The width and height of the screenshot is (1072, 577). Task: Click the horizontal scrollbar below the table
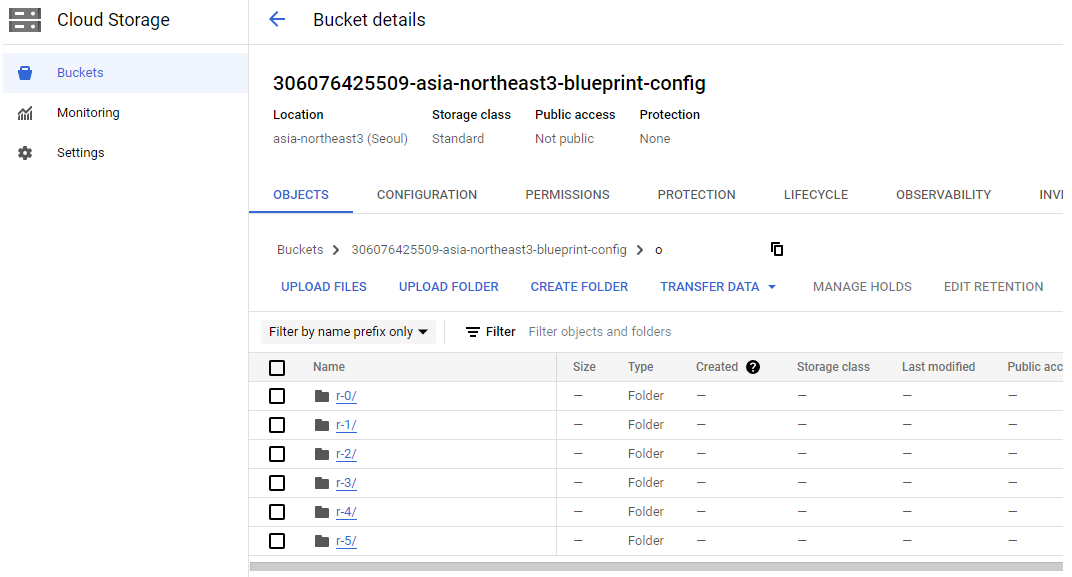coord(656,566)
